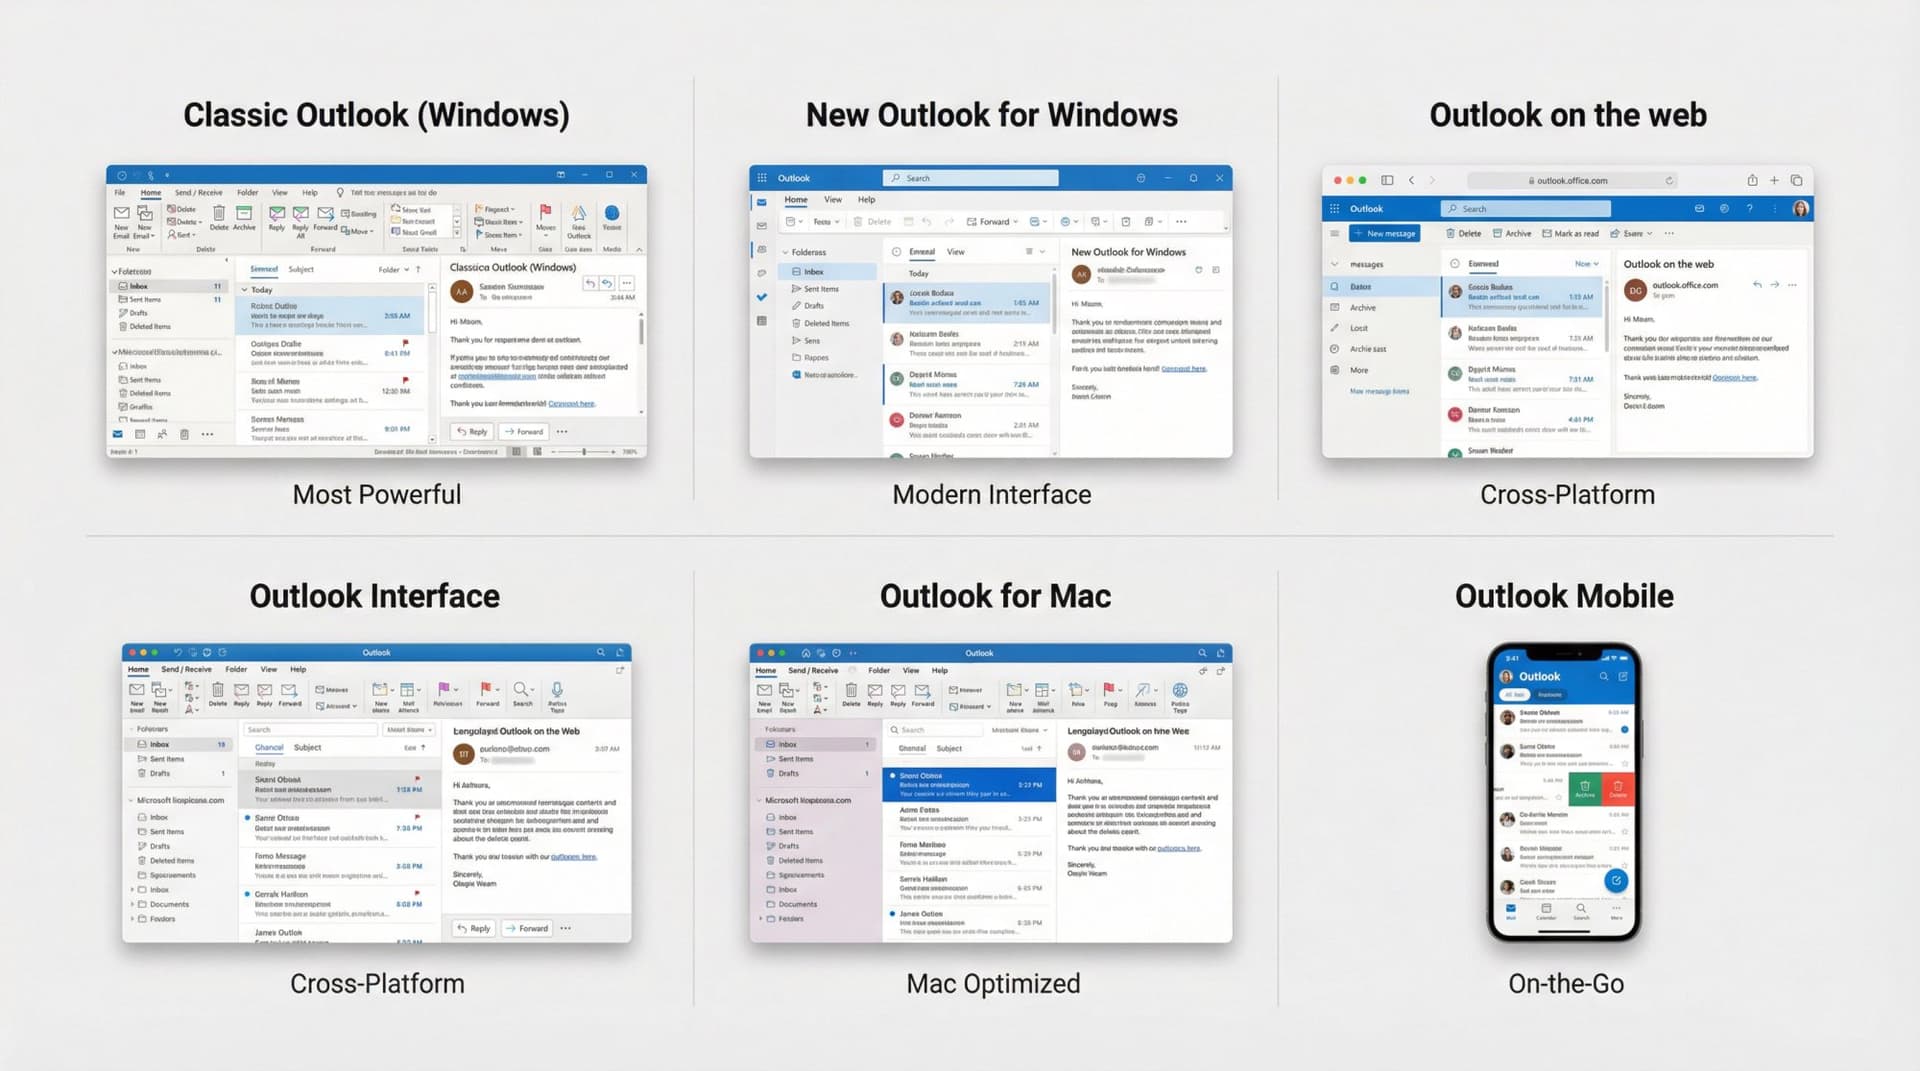Screen dimensions: 1920x1071
Task: Collapse the Folders tree in Classic Outlook sidebar
Action: pyautogui.click(x=113, y=271)
